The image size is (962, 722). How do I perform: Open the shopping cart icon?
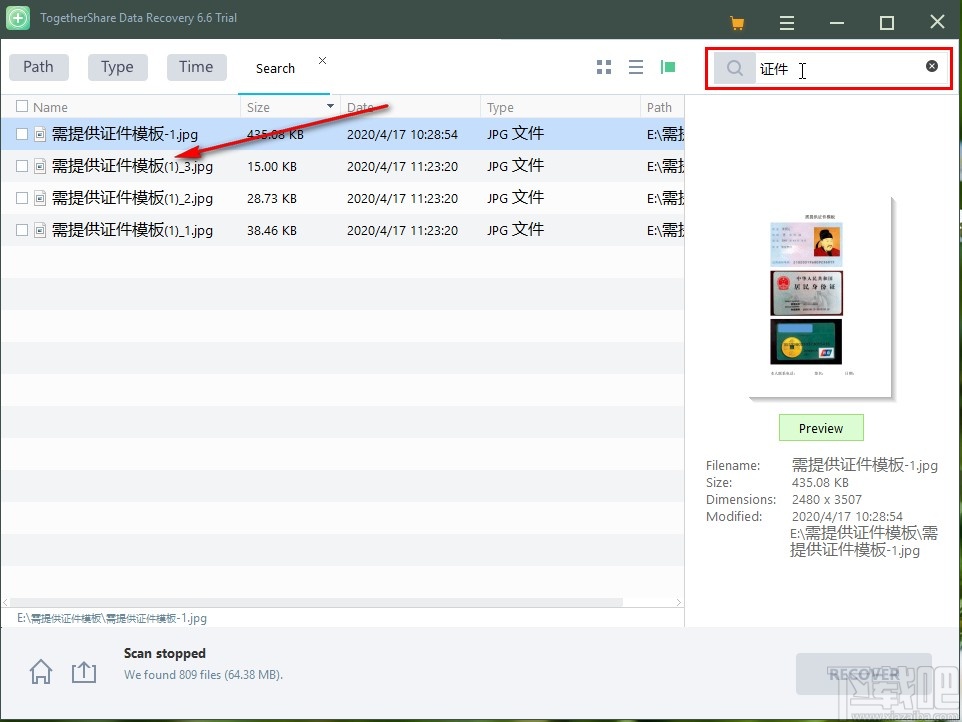click(739, 21)
